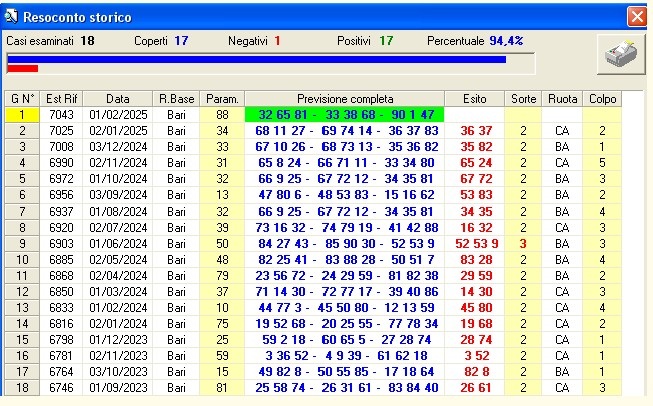Click the Param. cell with value 81
This screenshot has height=406, width=653.
tap(221, 387)
